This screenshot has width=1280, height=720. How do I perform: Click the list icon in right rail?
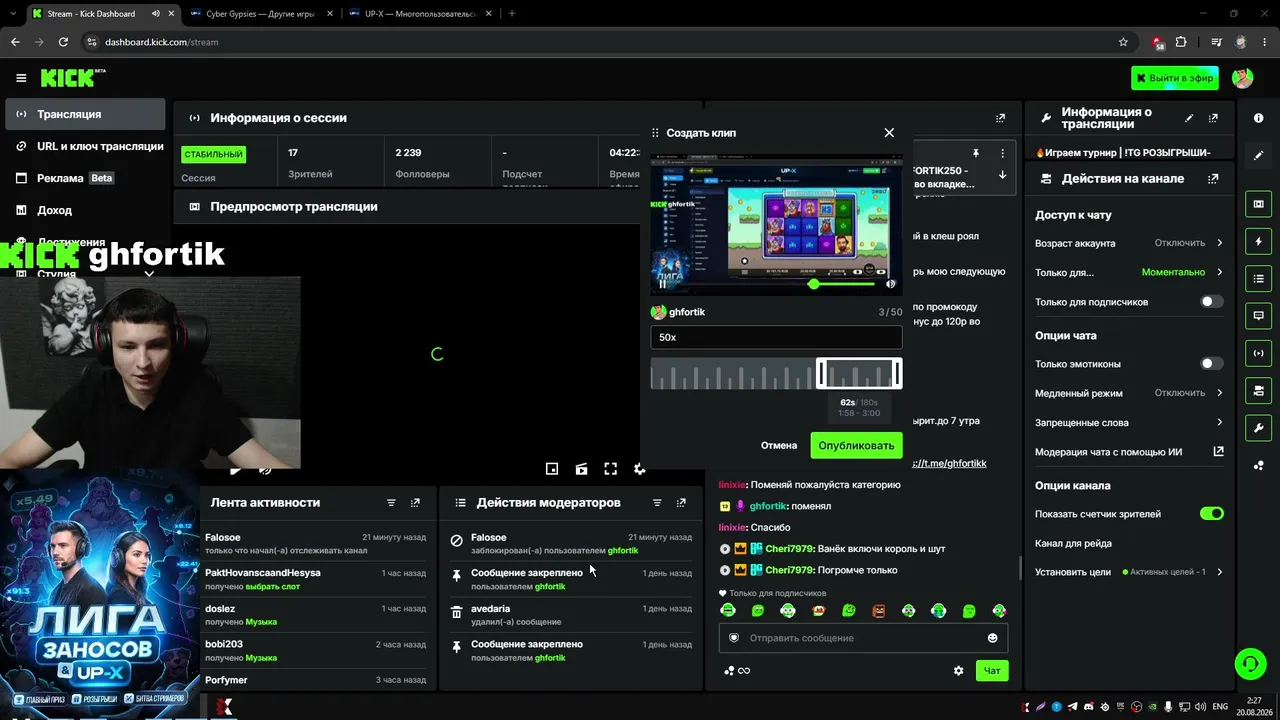tap(1258, 279)
